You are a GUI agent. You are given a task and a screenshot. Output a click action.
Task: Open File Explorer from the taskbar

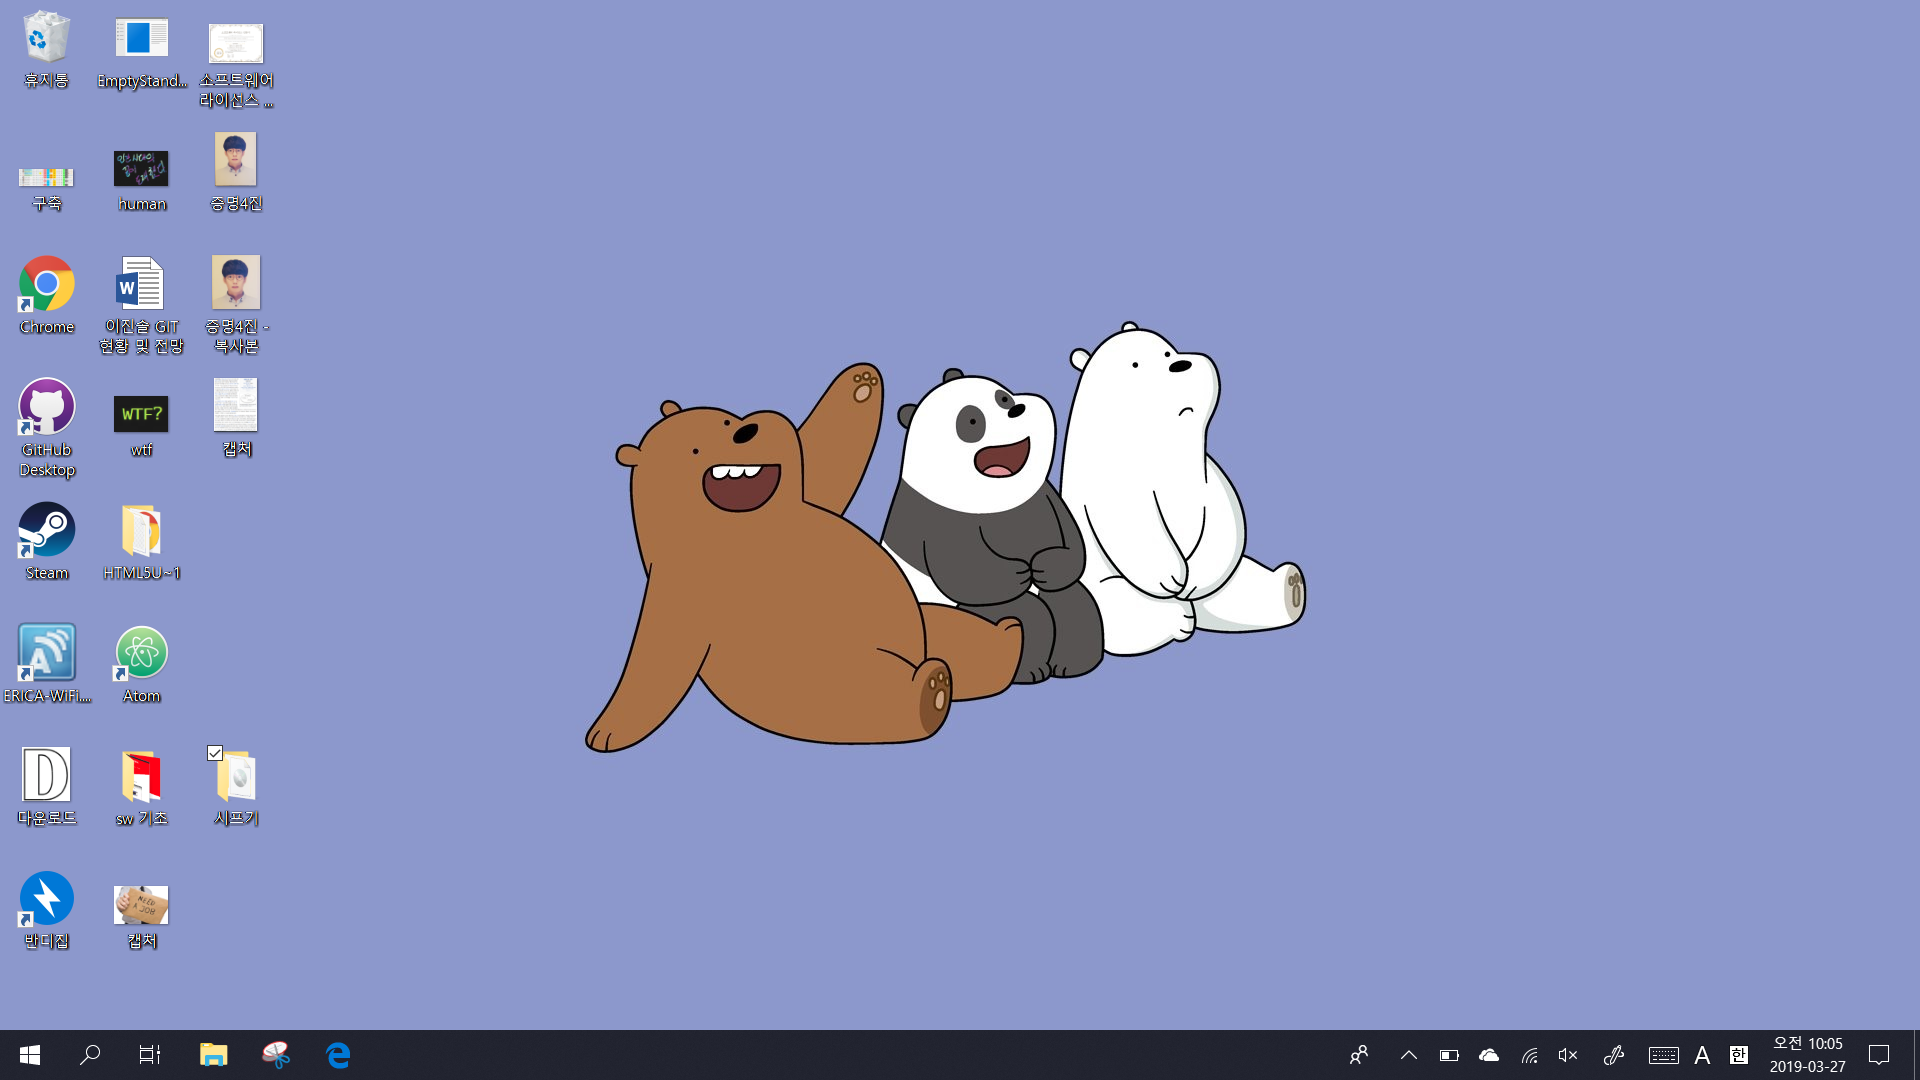pos(213,1055)
